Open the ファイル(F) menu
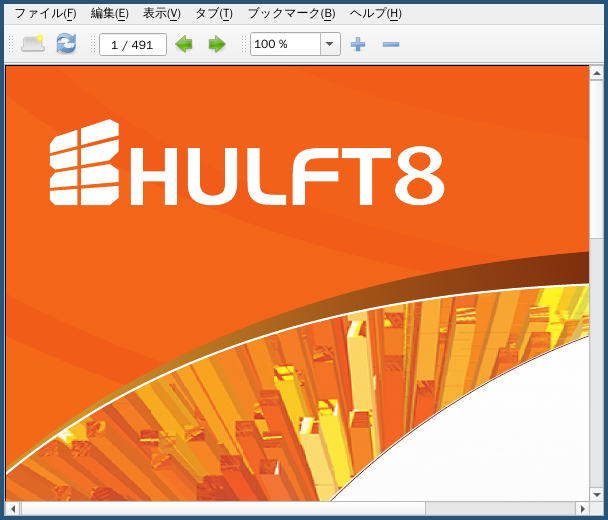The width and height of the screenshot is (608, 520). pyautogui.click(x=45, y=14)
